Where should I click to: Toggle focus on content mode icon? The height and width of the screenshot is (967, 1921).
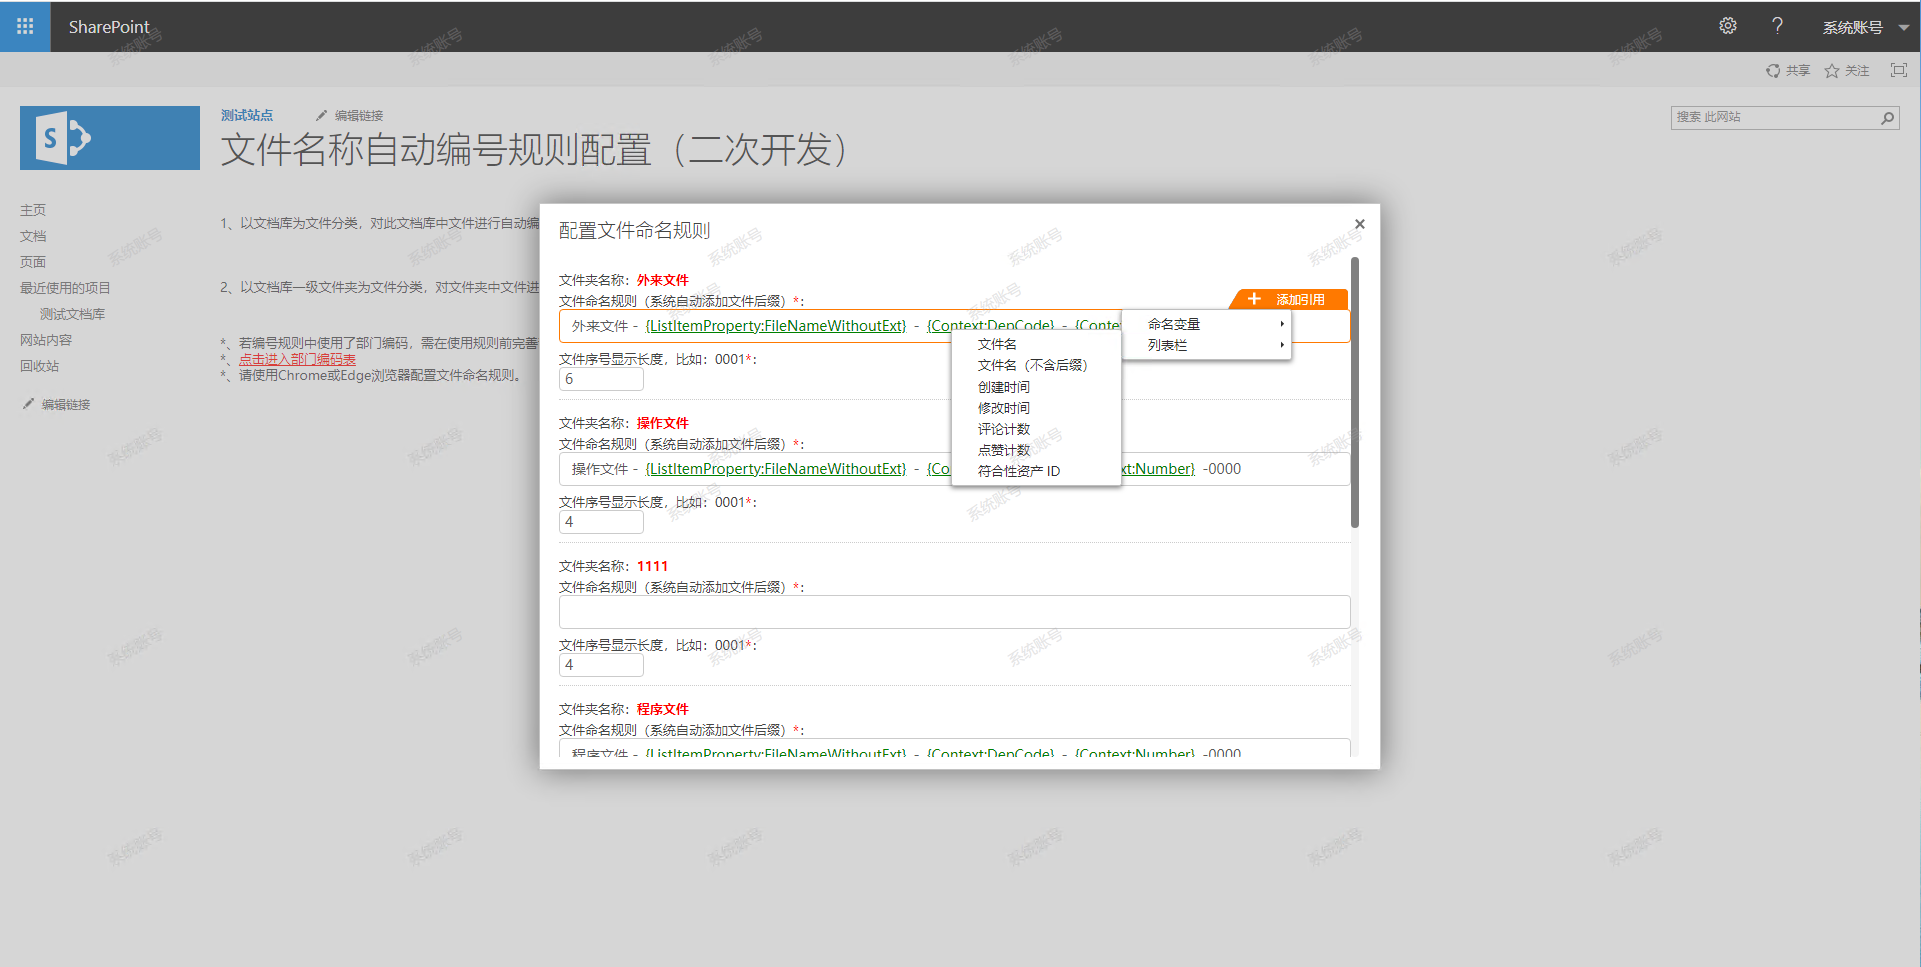(1898, 70)
